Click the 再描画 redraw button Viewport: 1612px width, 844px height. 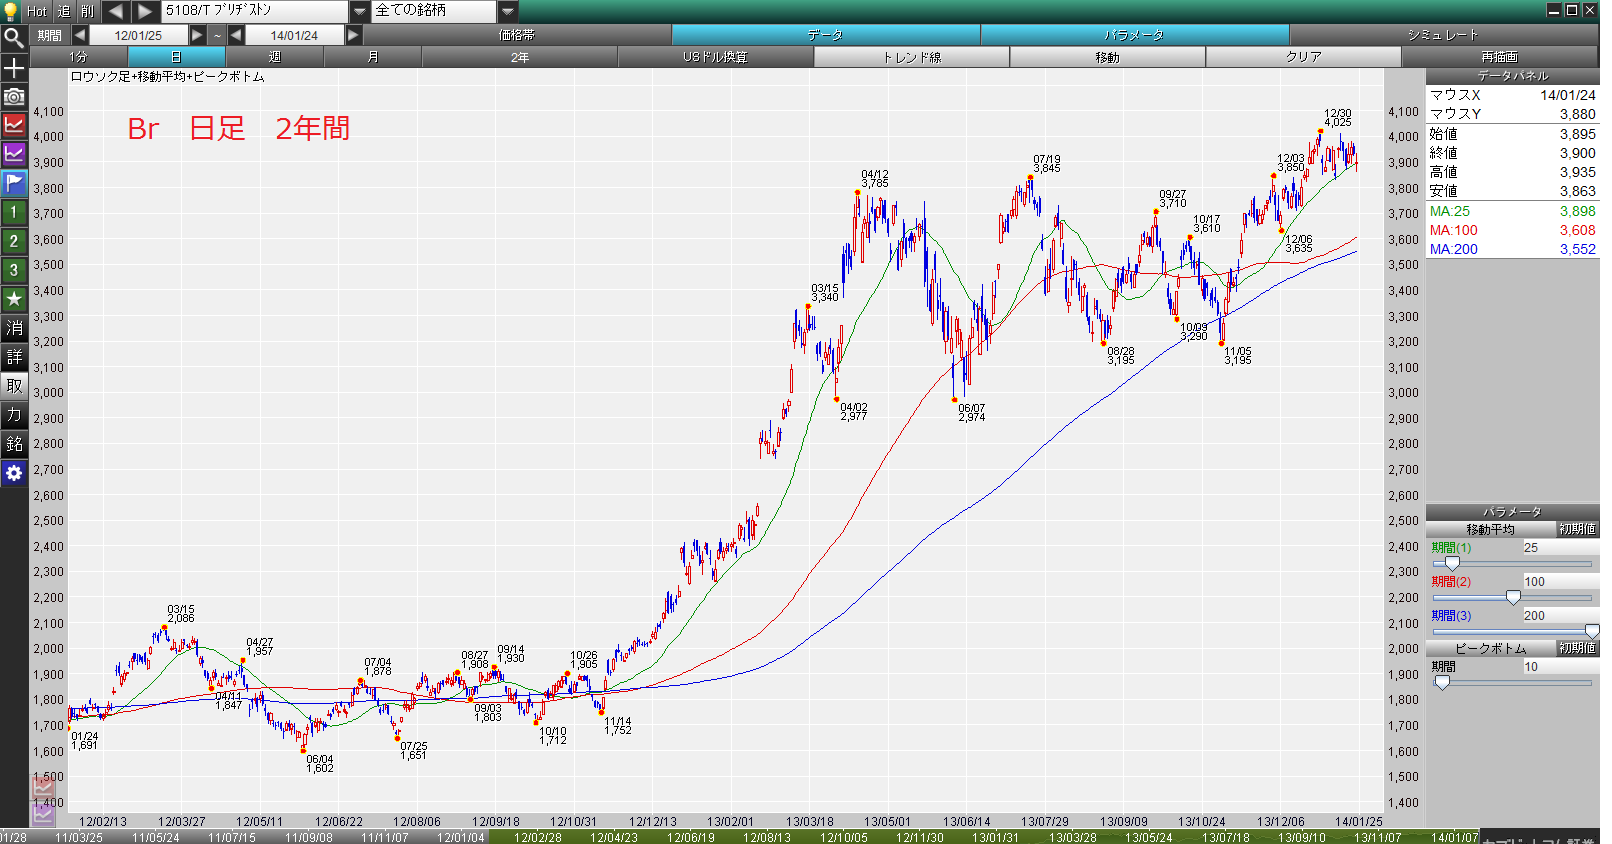coord(1499,57)
